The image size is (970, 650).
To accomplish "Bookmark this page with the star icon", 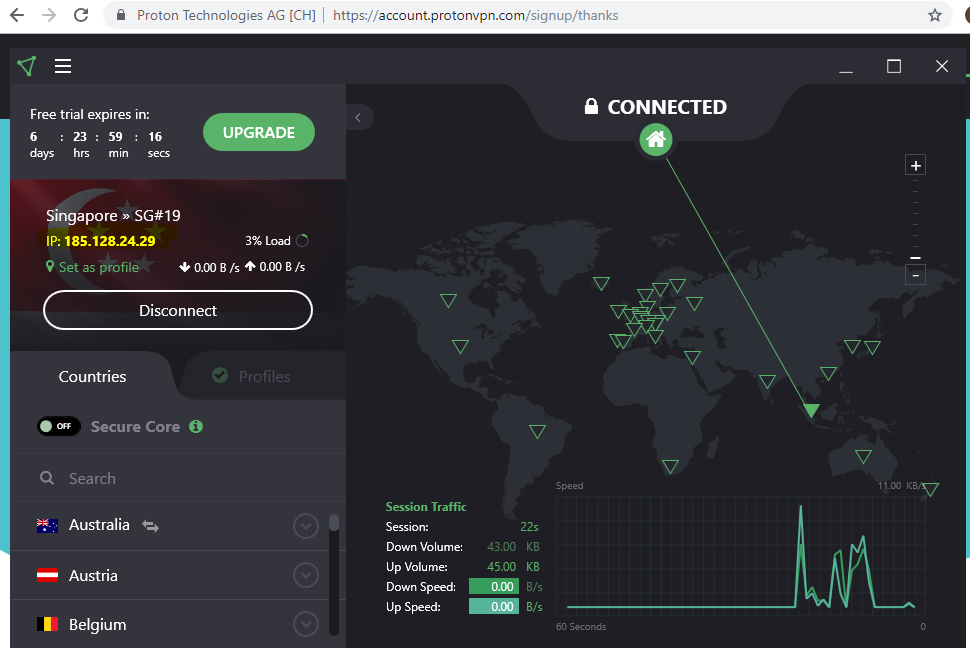I will (x=935, y=15).
